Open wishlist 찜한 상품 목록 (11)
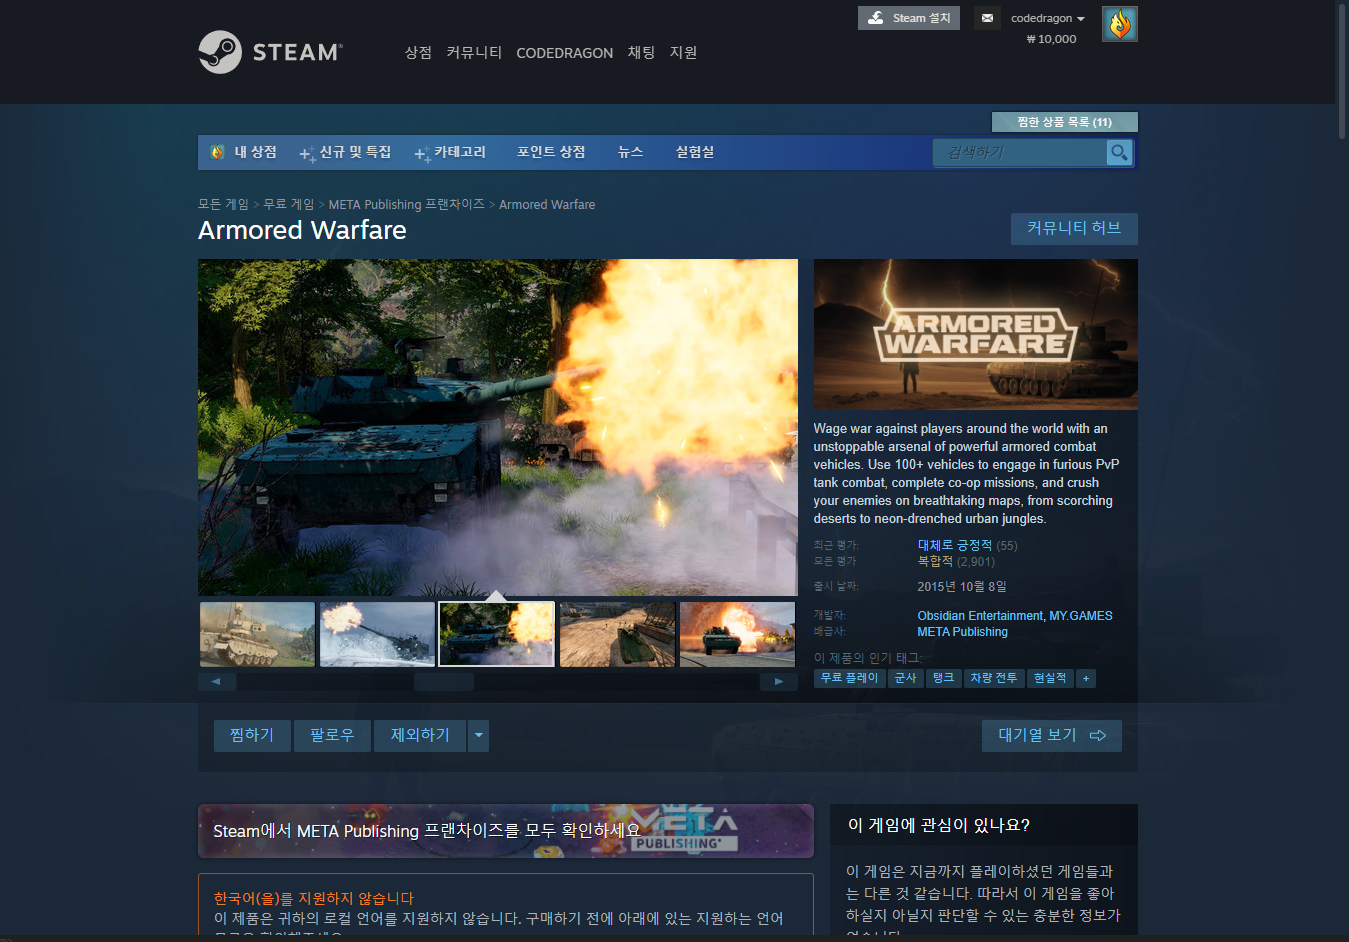This screenshot has width=1349, height=942. click(1064, 122)
